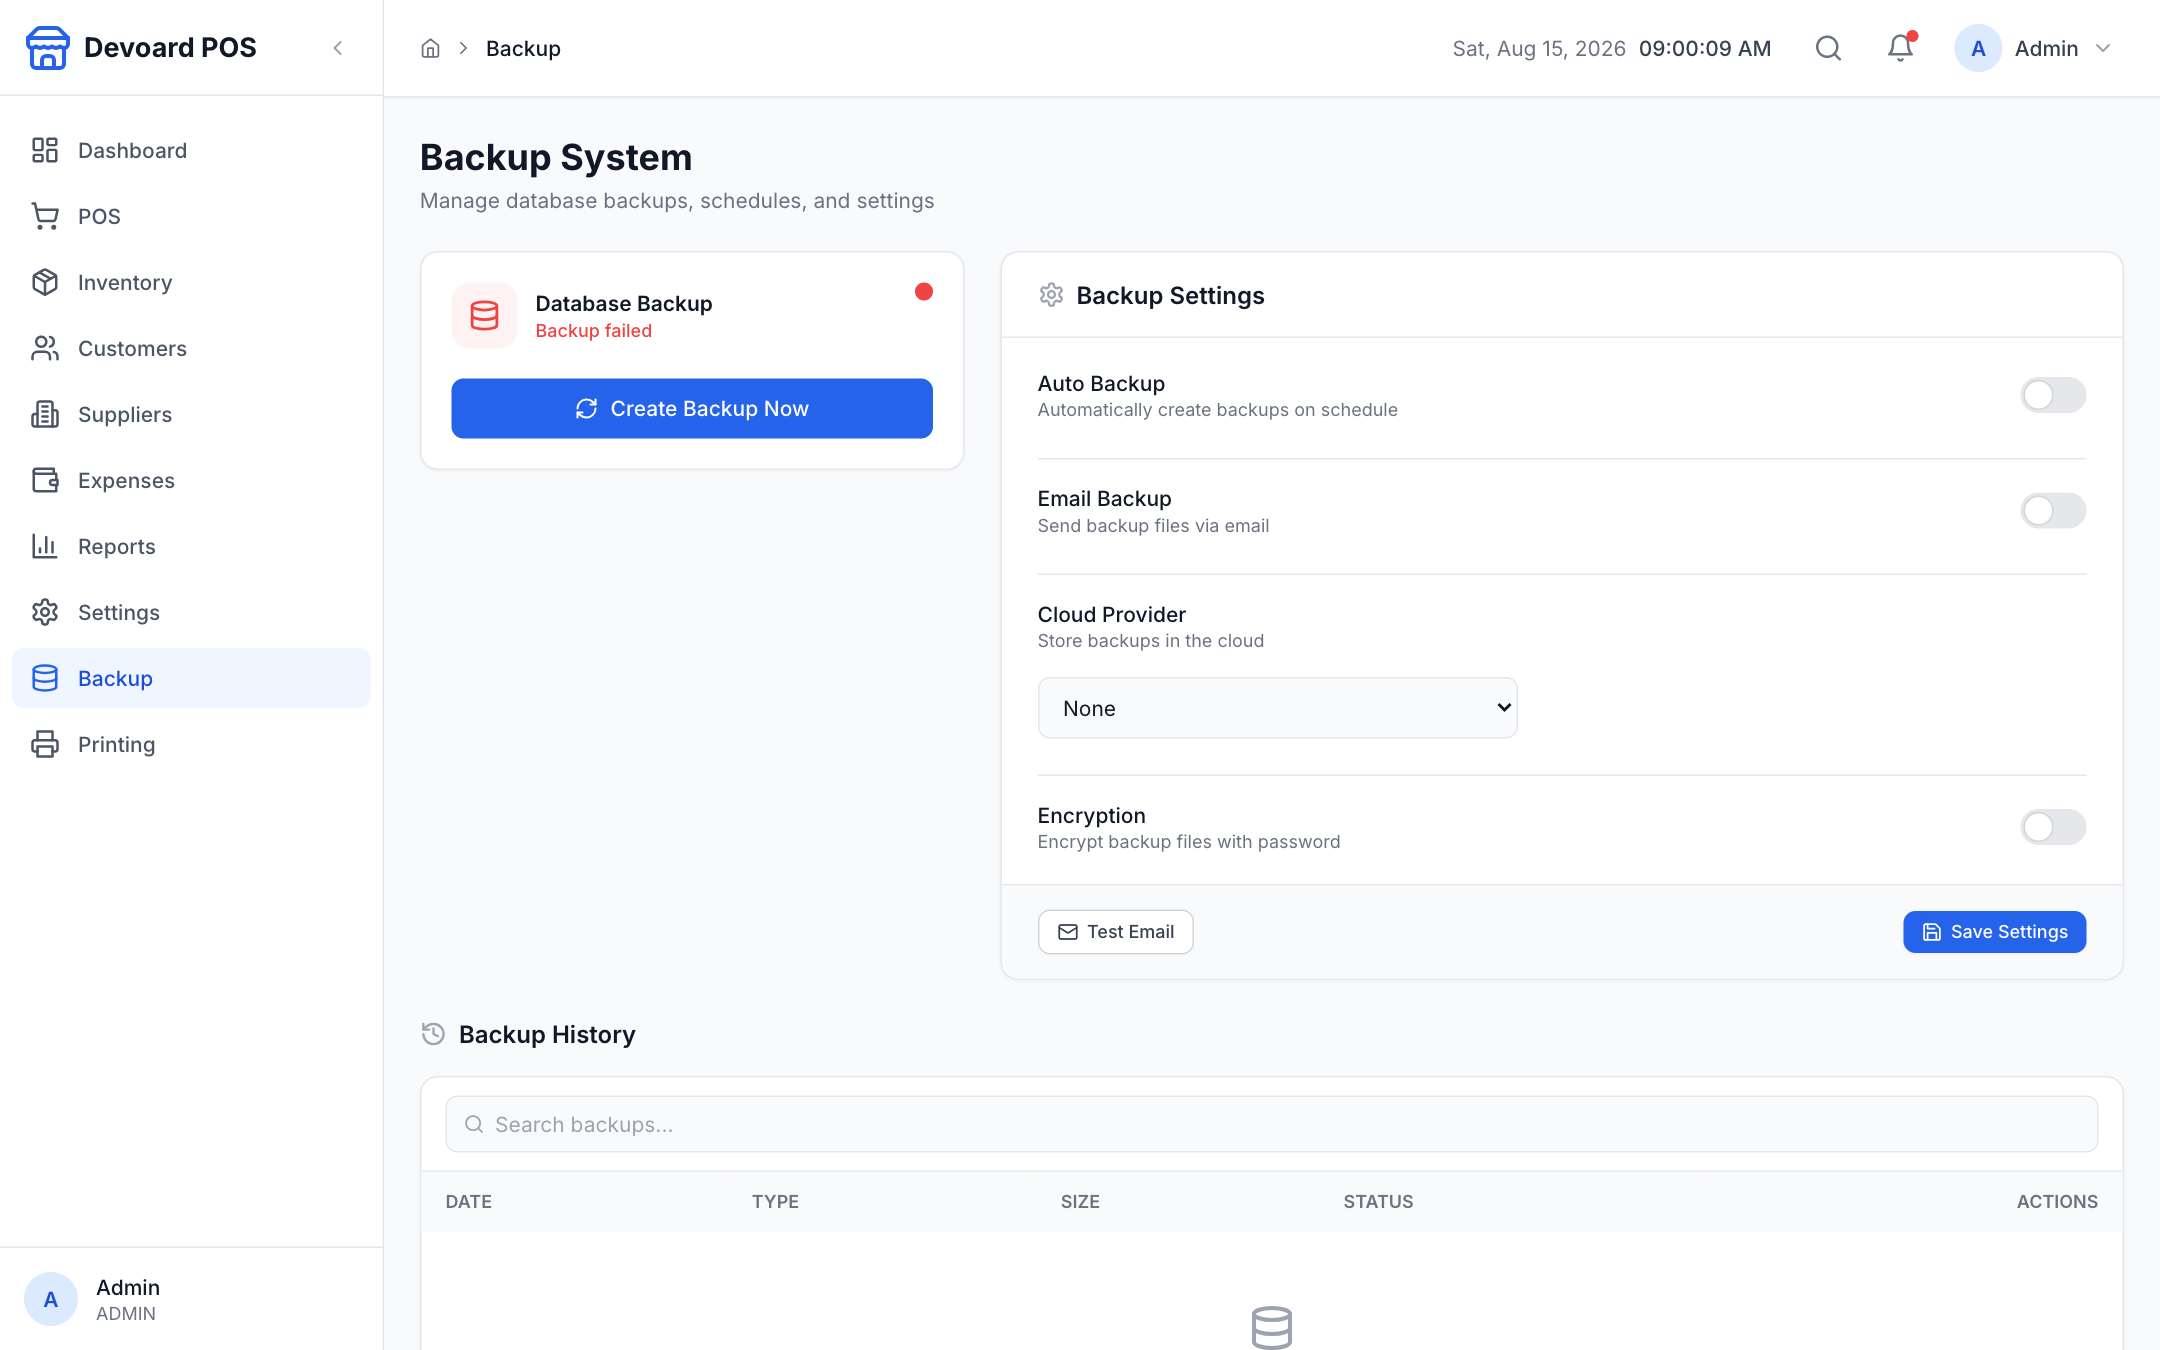
Task: Click the red Database Backup icon
Action: 484,316
